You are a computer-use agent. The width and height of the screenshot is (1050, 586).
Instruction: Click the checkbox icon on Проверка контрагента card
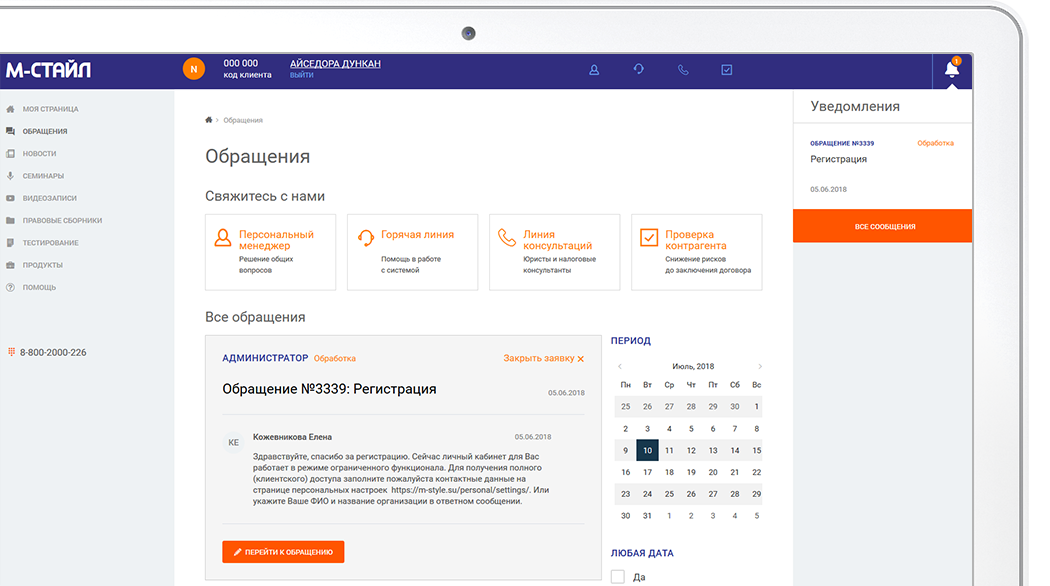(649, 238)
